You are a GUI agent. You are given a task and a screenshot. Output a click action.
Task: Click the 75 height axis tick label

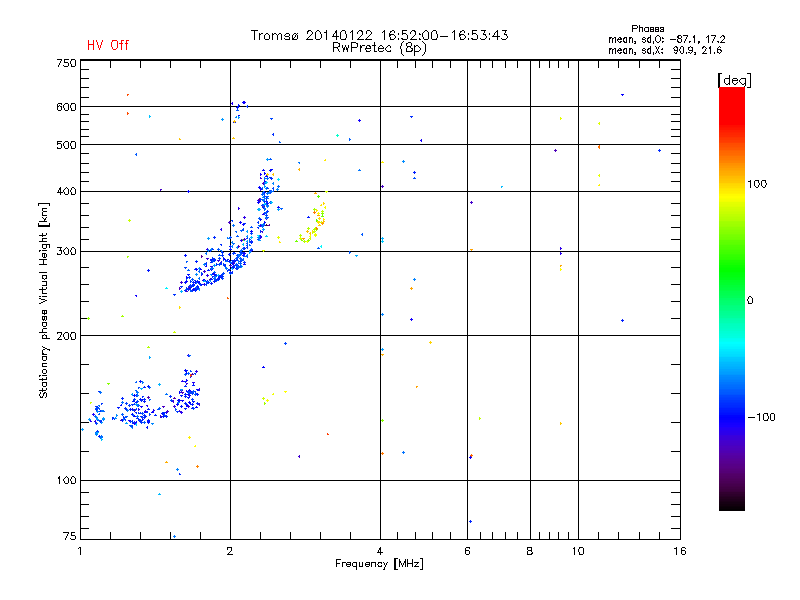coord(70,536)
